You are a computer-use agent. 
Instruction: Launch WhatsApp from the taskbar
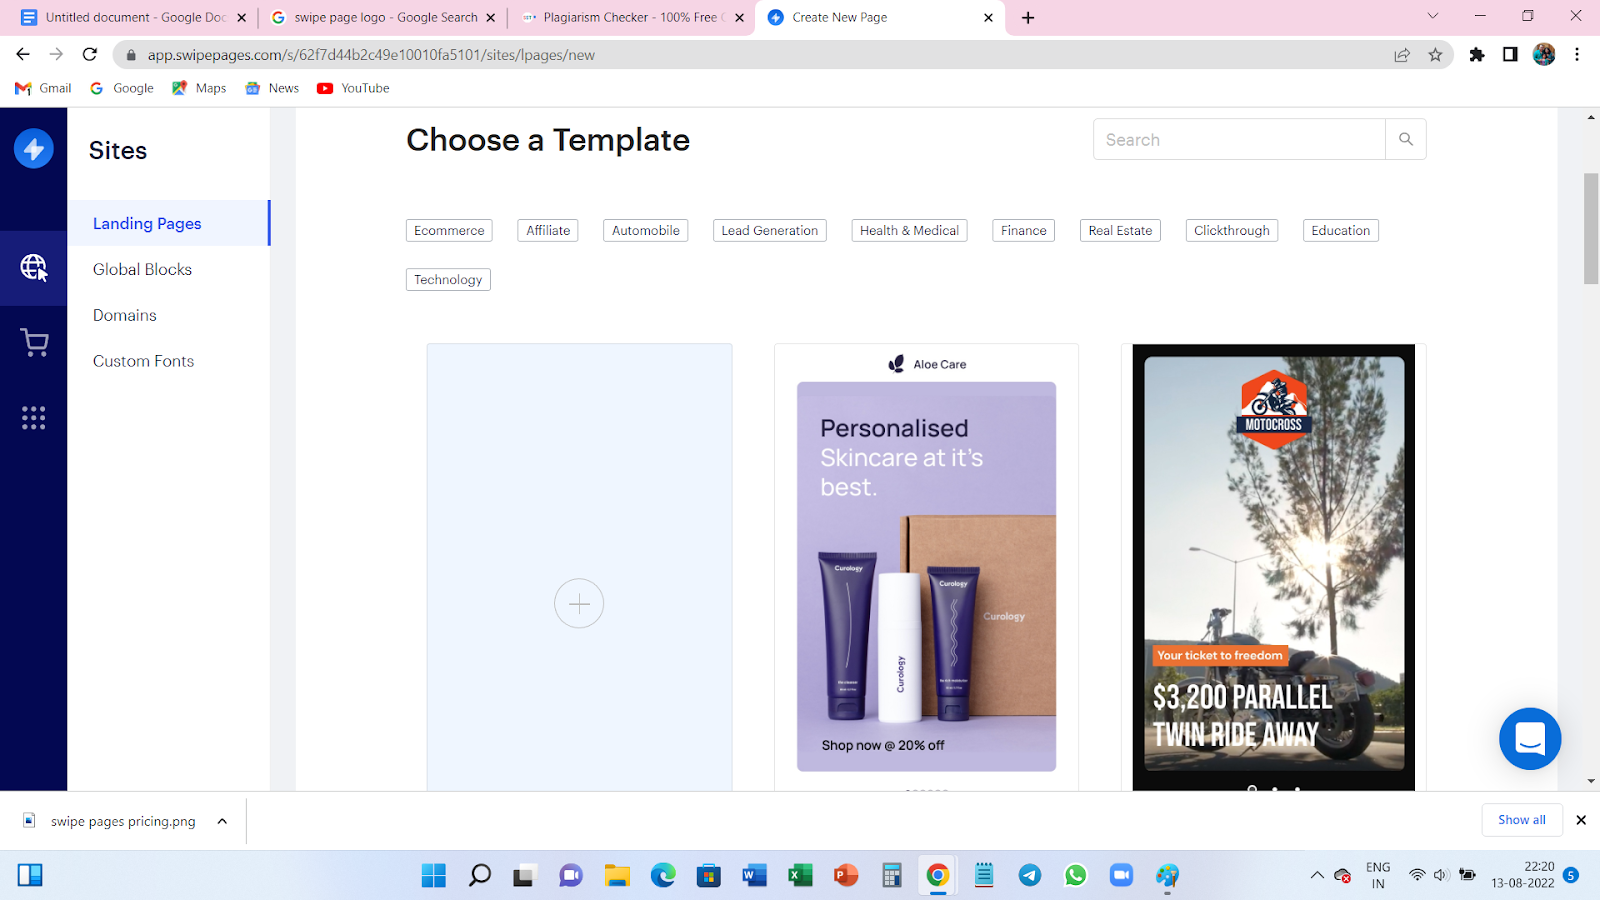tap(1075, 875)
